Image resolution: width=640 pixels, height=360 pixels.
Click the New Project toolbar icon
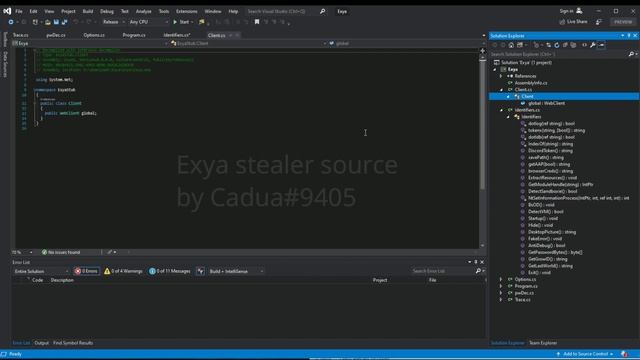36,22
